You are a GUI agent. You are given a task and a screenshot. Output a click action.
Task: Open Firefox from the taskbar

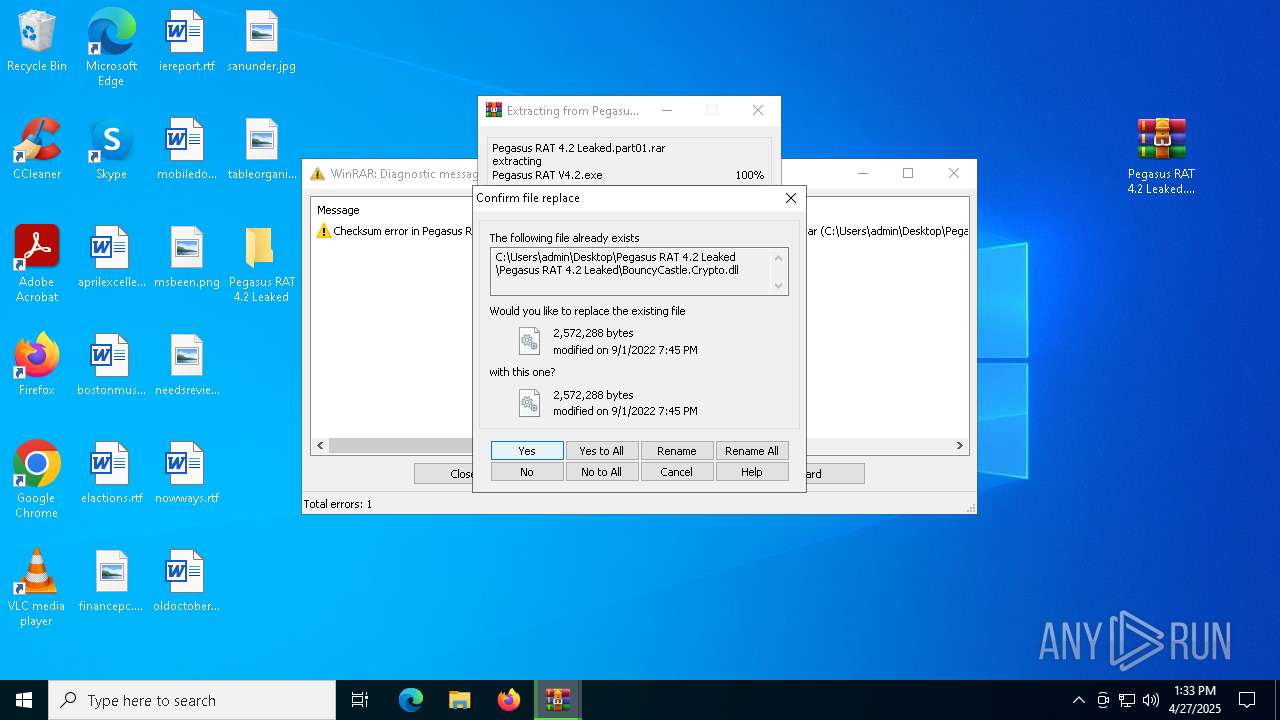click(x=509, y=700)
